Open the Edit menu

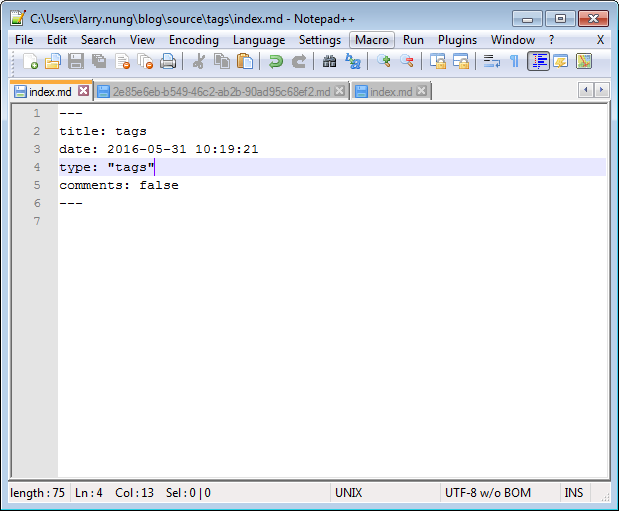pos(57,40)
